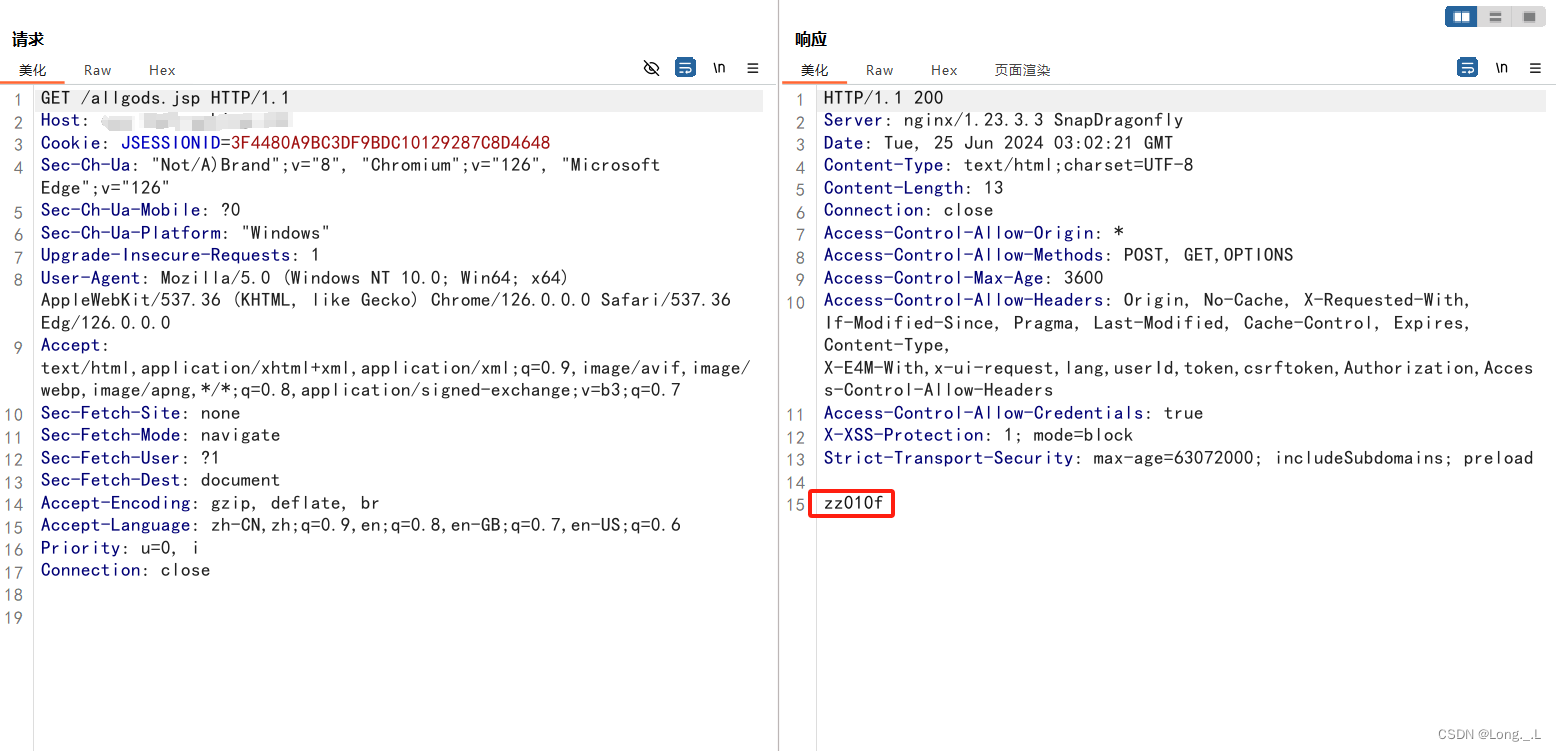Switch to the 美化 tab in the 请求 panel
This screenshot has height=751, width=1556.
click(32, 70)
